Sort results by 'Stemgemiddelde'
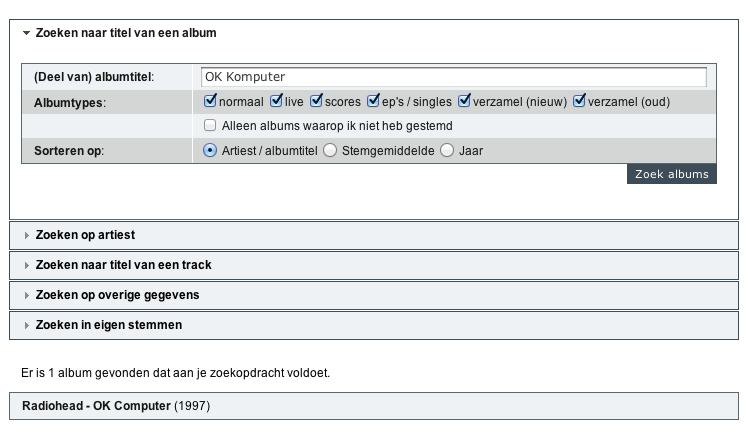Screen dimensions: 745x435 (x=330, y=151)
